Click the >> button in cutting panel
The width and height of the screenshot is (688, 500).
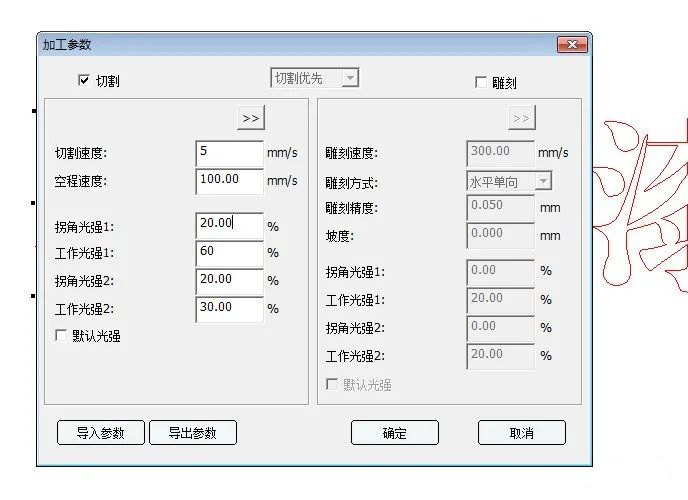[x=251, y=118]
